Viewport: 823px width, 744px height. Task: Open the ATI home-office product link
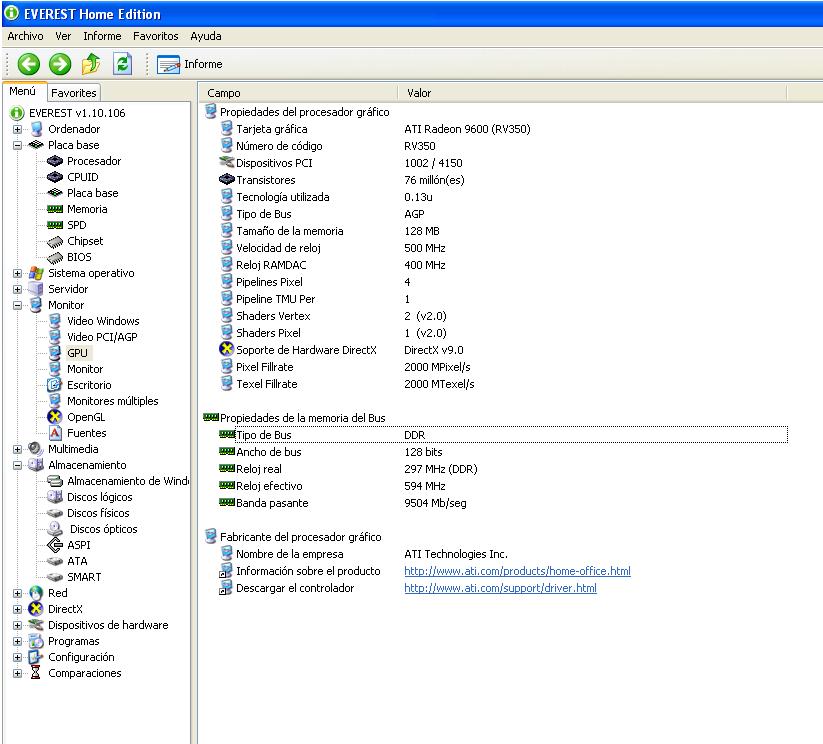[x=517, y=571]
